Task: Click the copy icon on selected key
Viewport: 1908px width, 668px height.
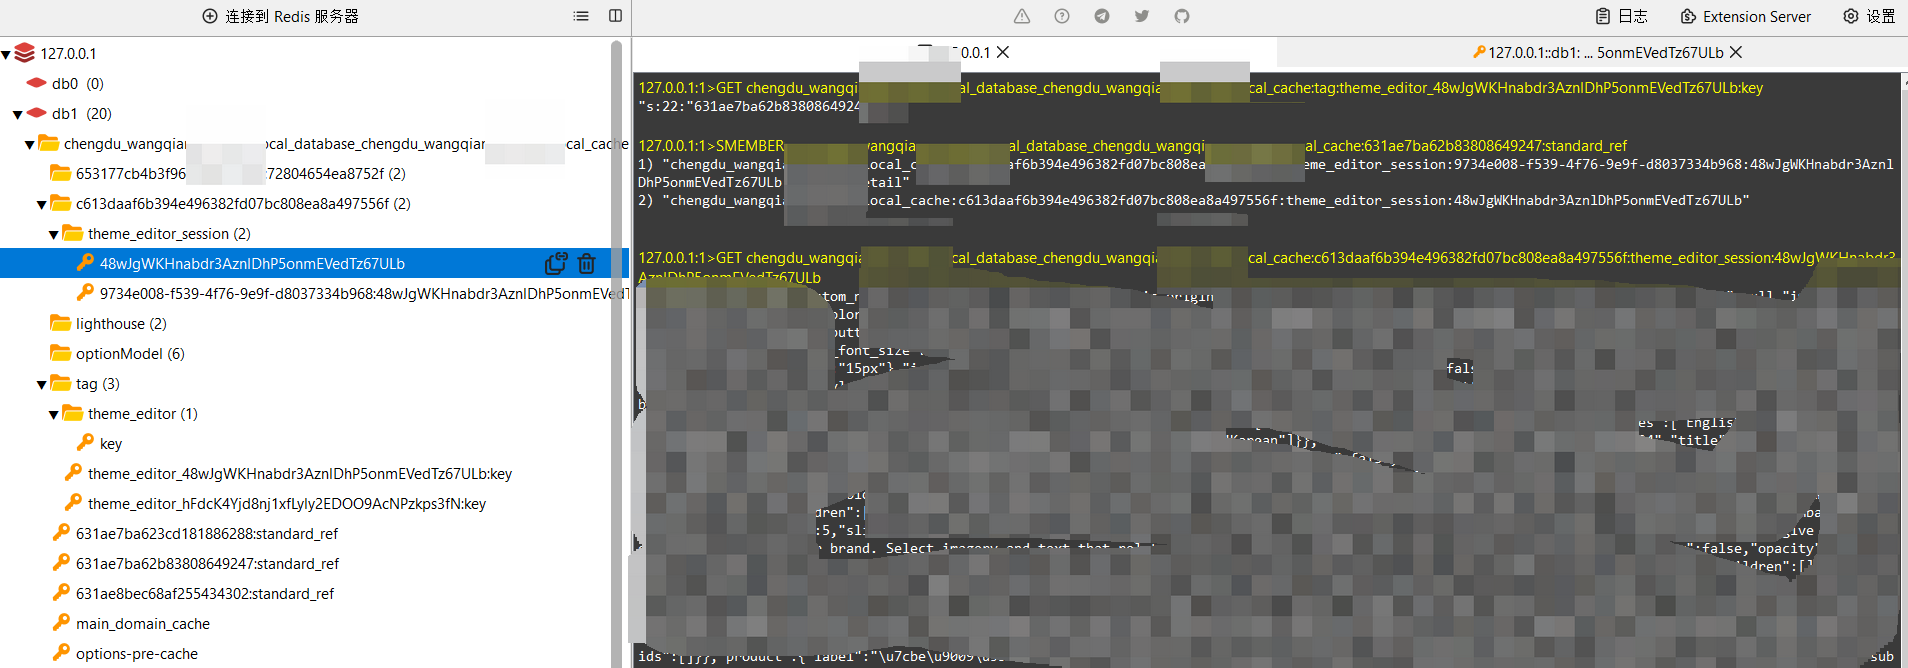Action: pos(555,264)
